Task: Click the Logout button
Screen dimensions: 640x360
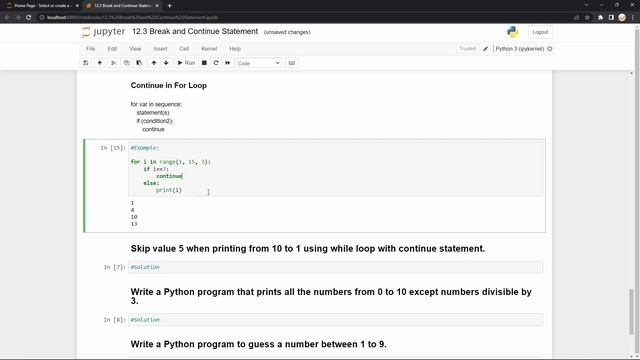Action: point(540,32)
